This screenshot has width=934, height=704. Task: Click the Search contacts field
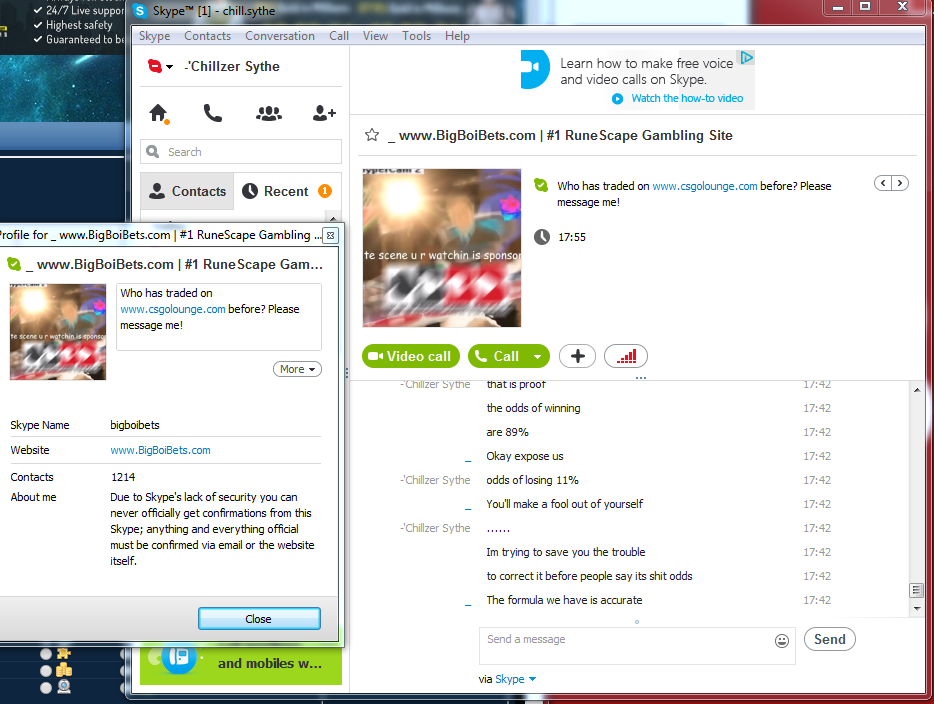point(241,152)
